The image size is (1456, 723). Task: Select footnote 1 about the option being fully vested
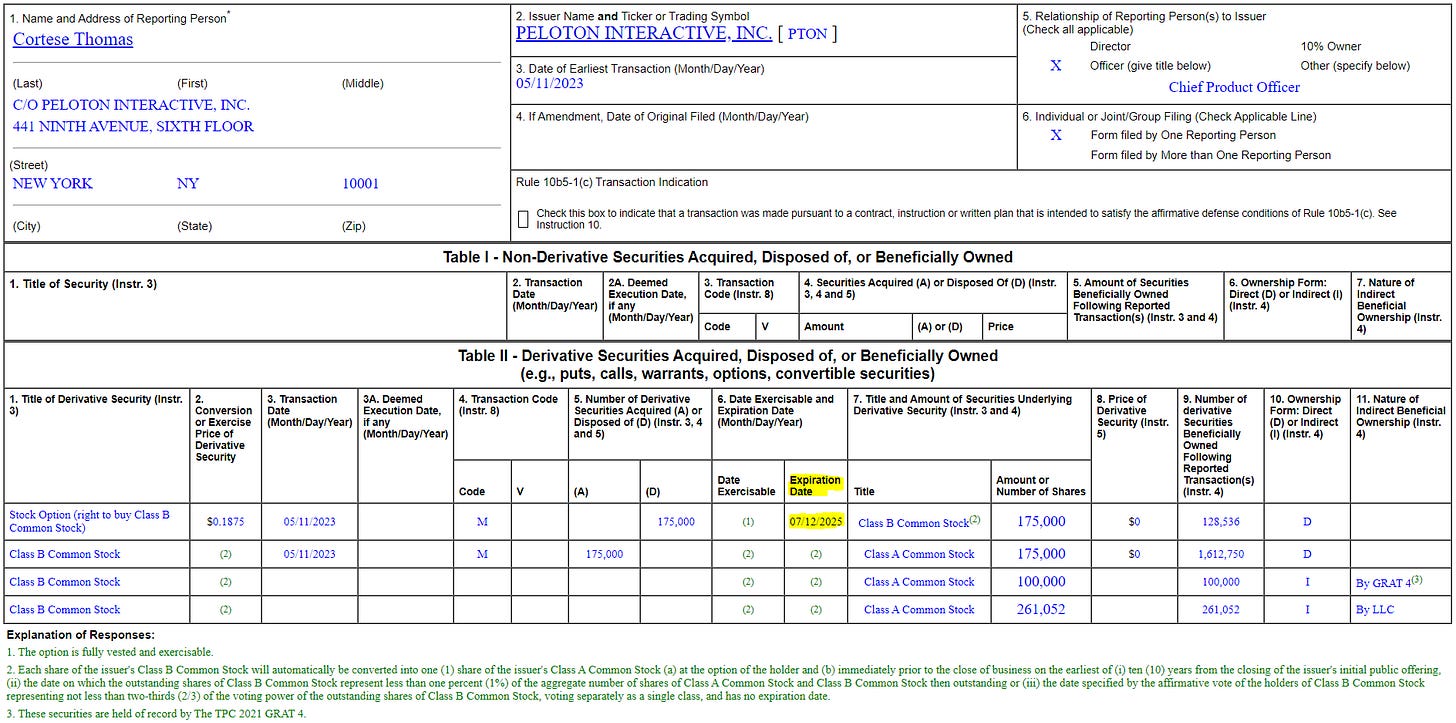pyautogui.click(x=109, y=652)
